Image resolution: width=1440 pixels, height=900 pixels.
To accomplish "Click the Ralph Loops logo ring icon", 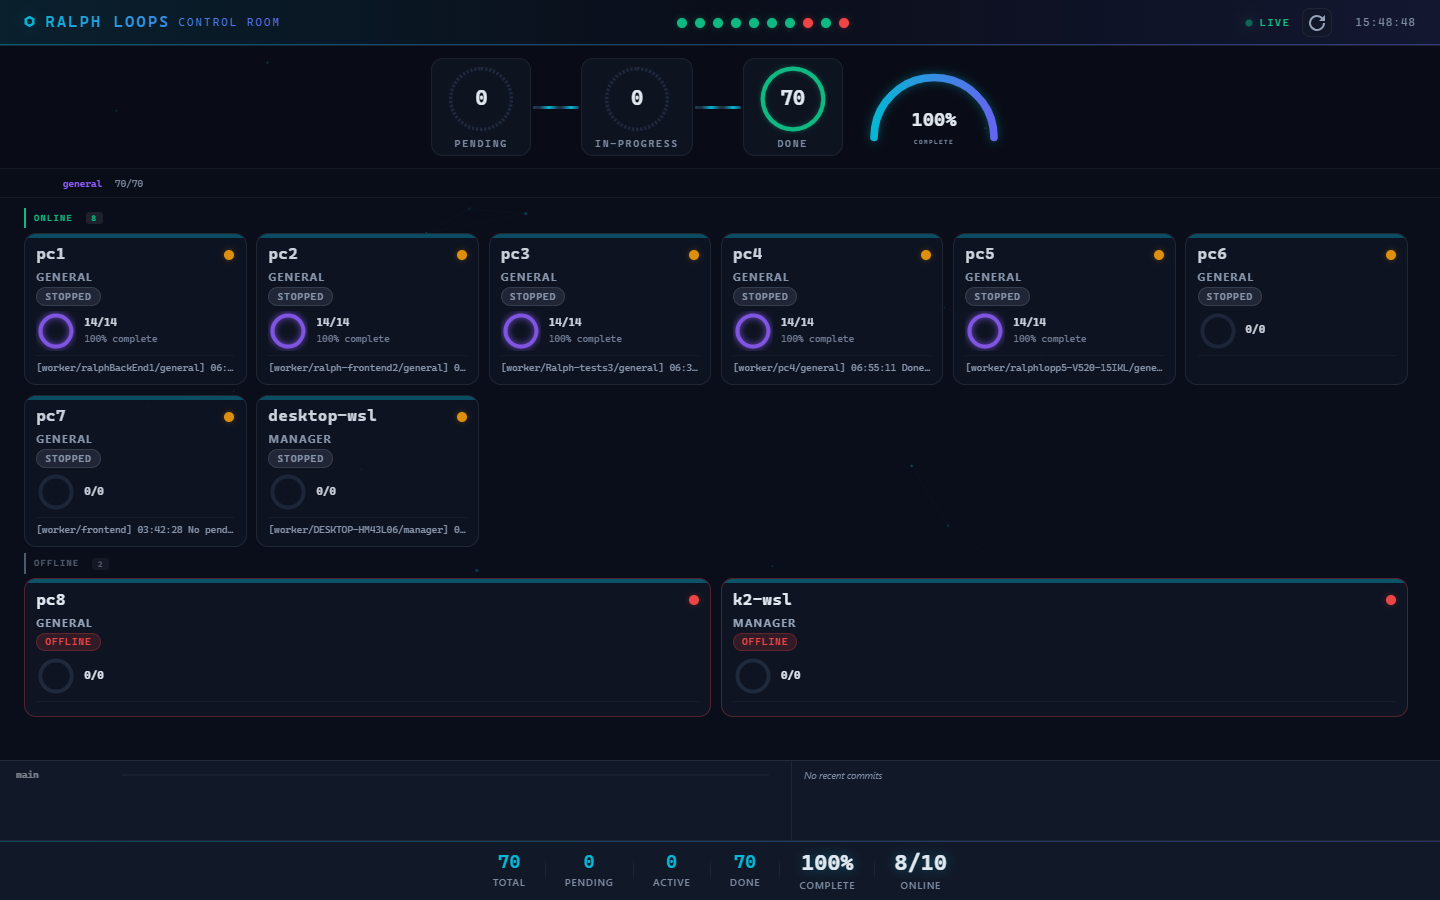I will (x=30, y=22).
